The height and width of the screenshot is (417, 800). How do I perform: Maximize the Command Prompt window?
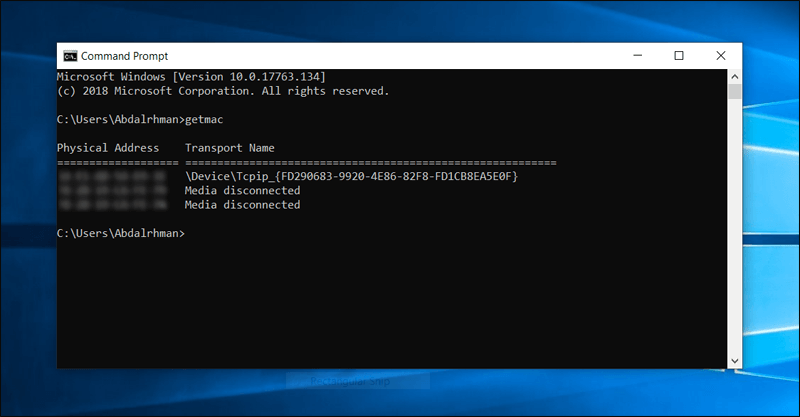tap(679, 56)
